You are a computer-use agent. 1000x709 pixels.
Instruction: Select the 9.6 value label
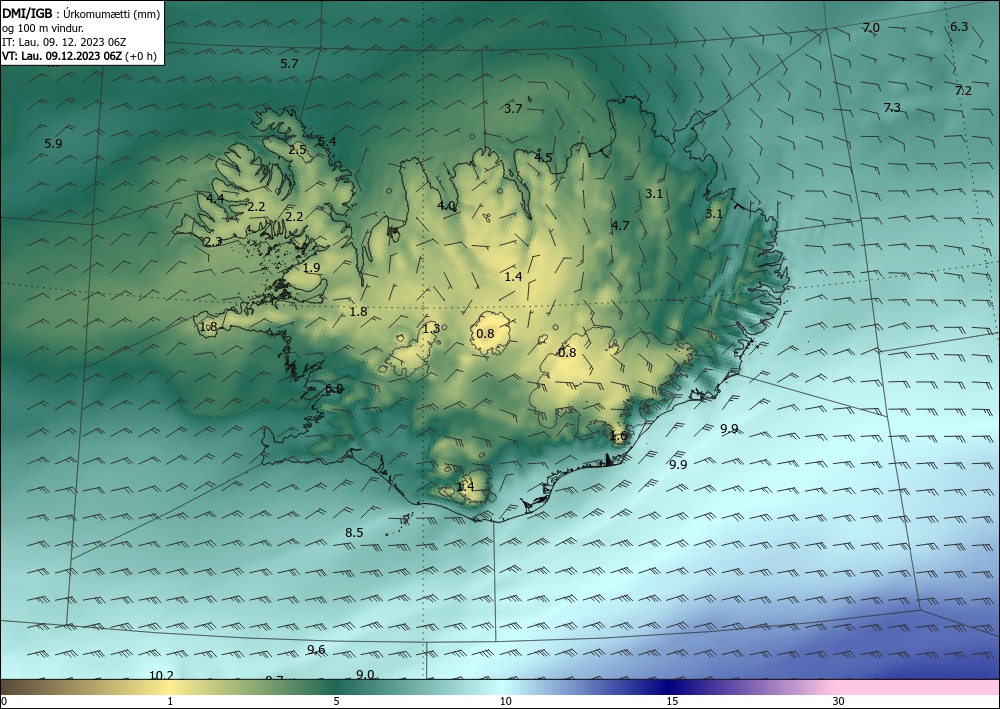[x=316, y=650]
